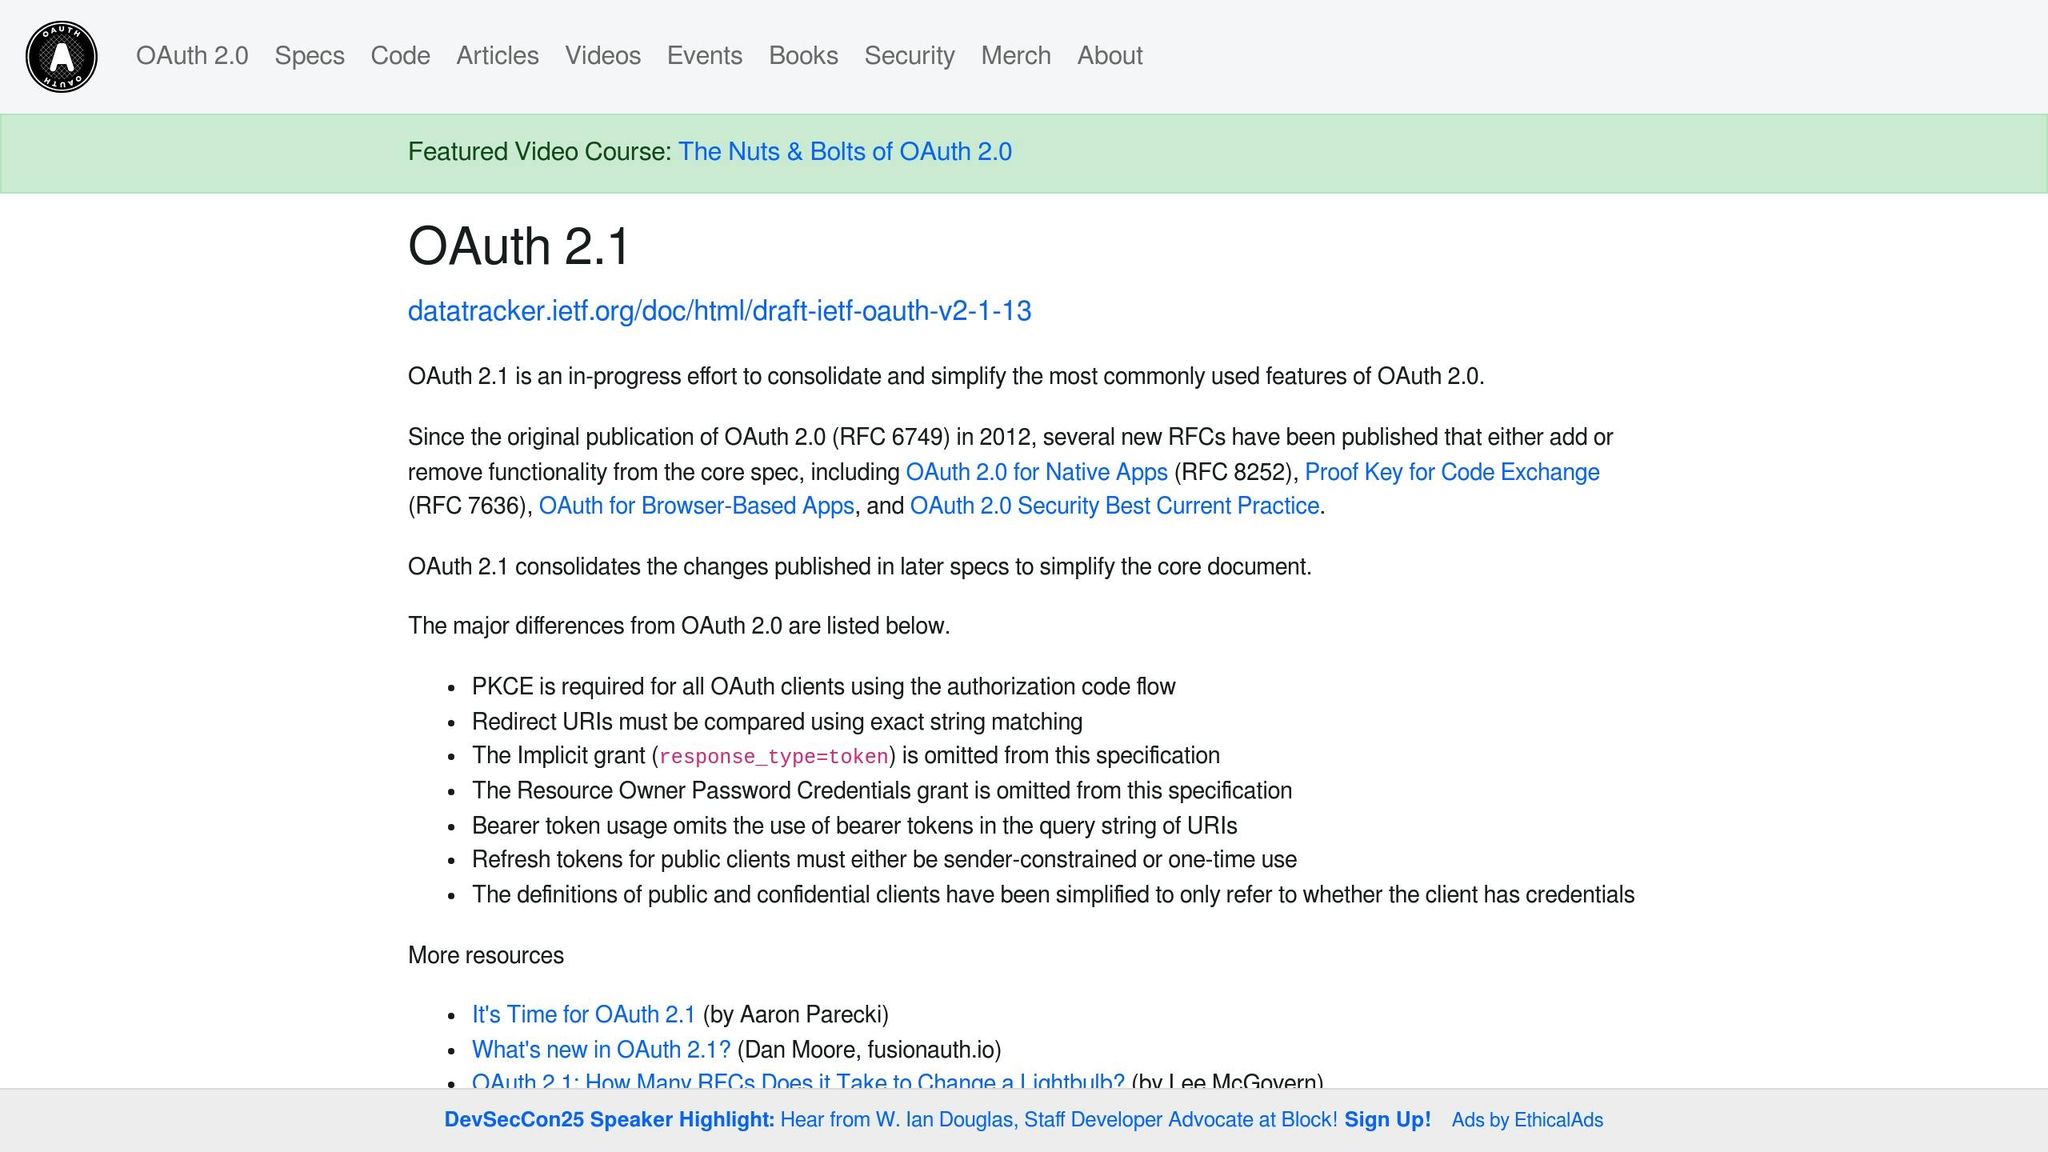2048x1152 pixels.
Task: Open the draft-ietf-oauth-v2-1-13 datatracker link
Action: (720, 311)
